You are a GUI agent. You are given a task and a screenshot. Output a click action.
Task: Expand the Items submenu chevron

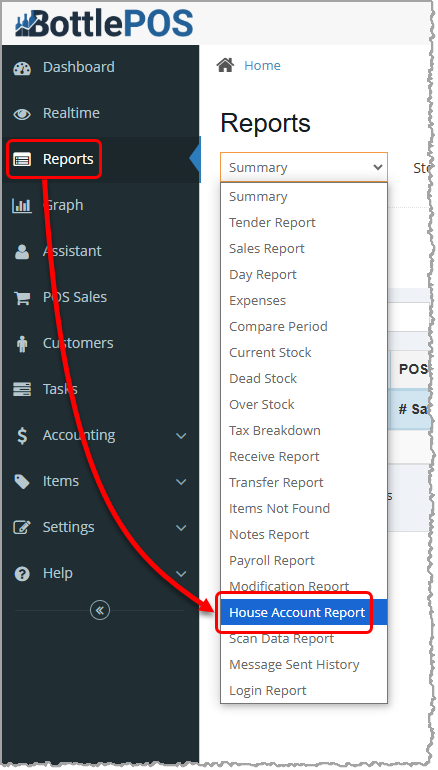(181, 482)
